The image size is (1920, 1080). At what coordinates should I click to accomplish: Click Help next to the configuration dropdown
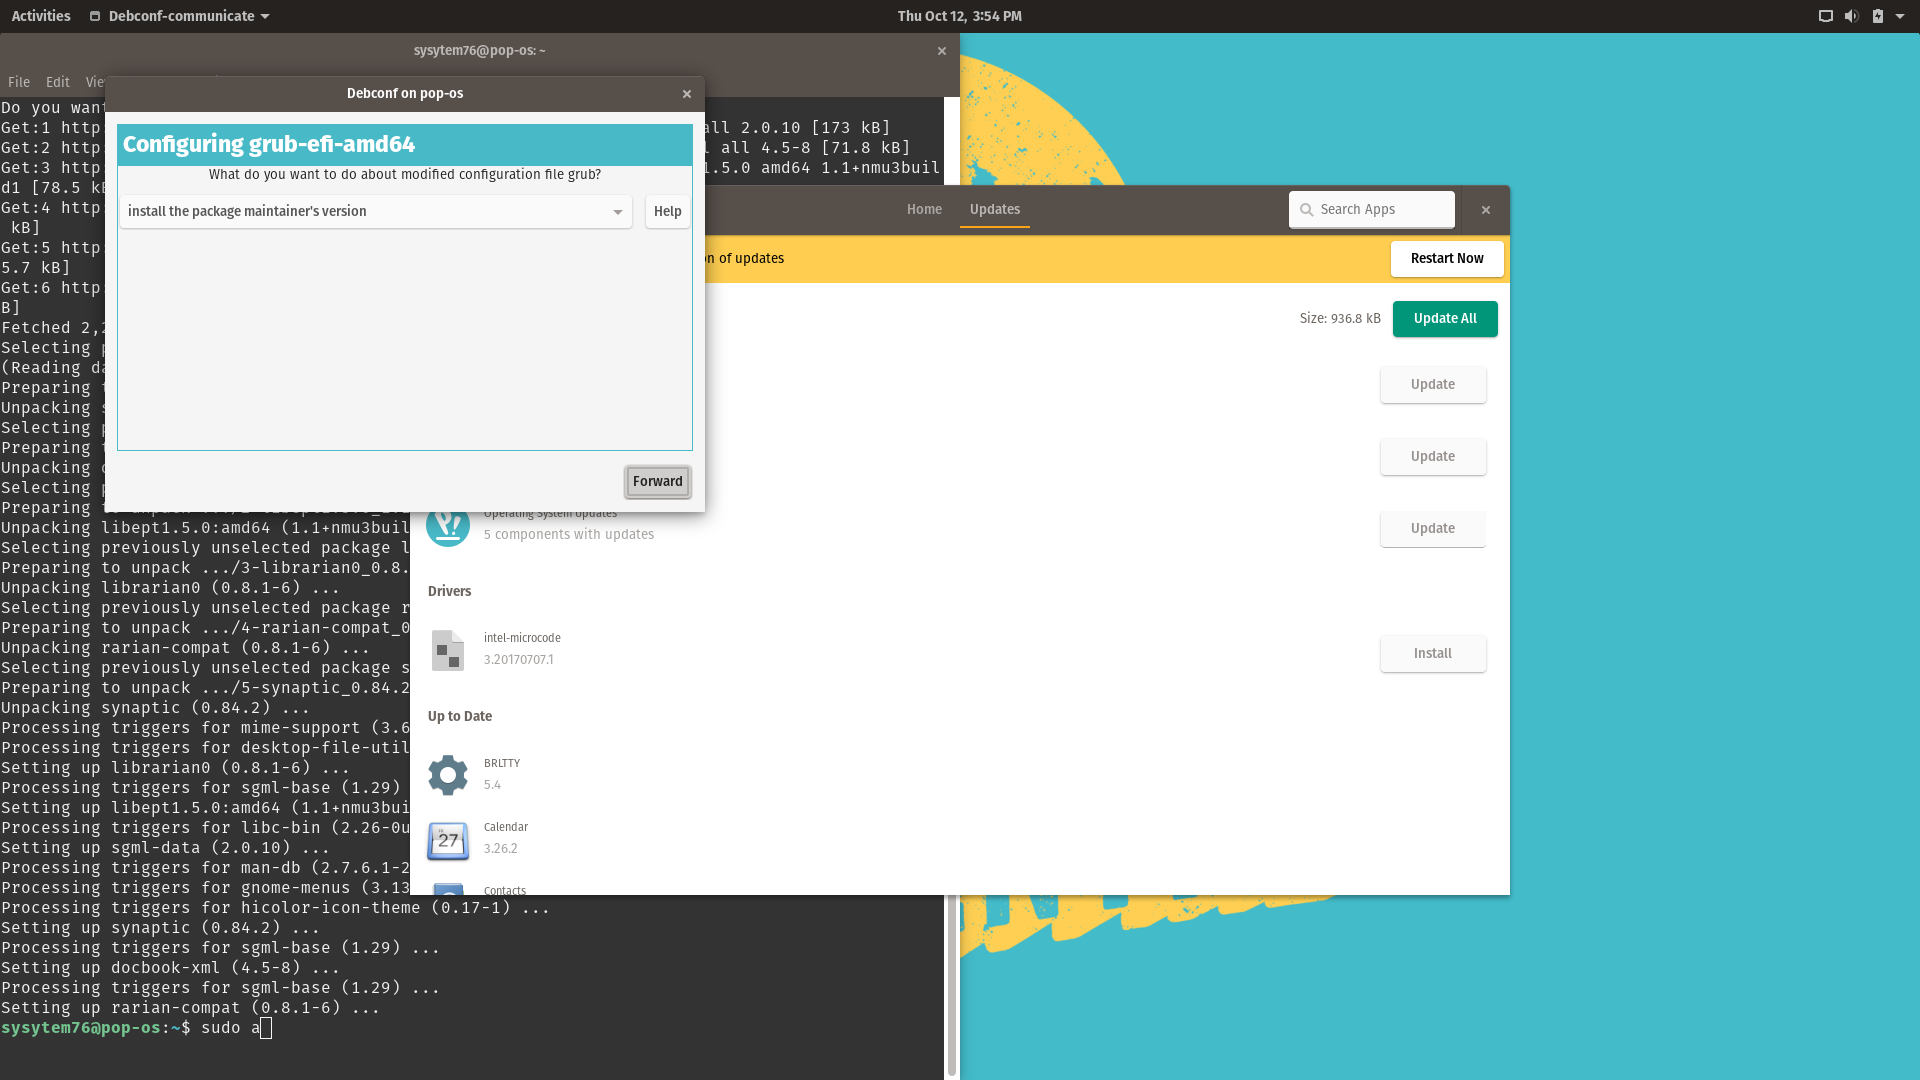coord(666,211)
